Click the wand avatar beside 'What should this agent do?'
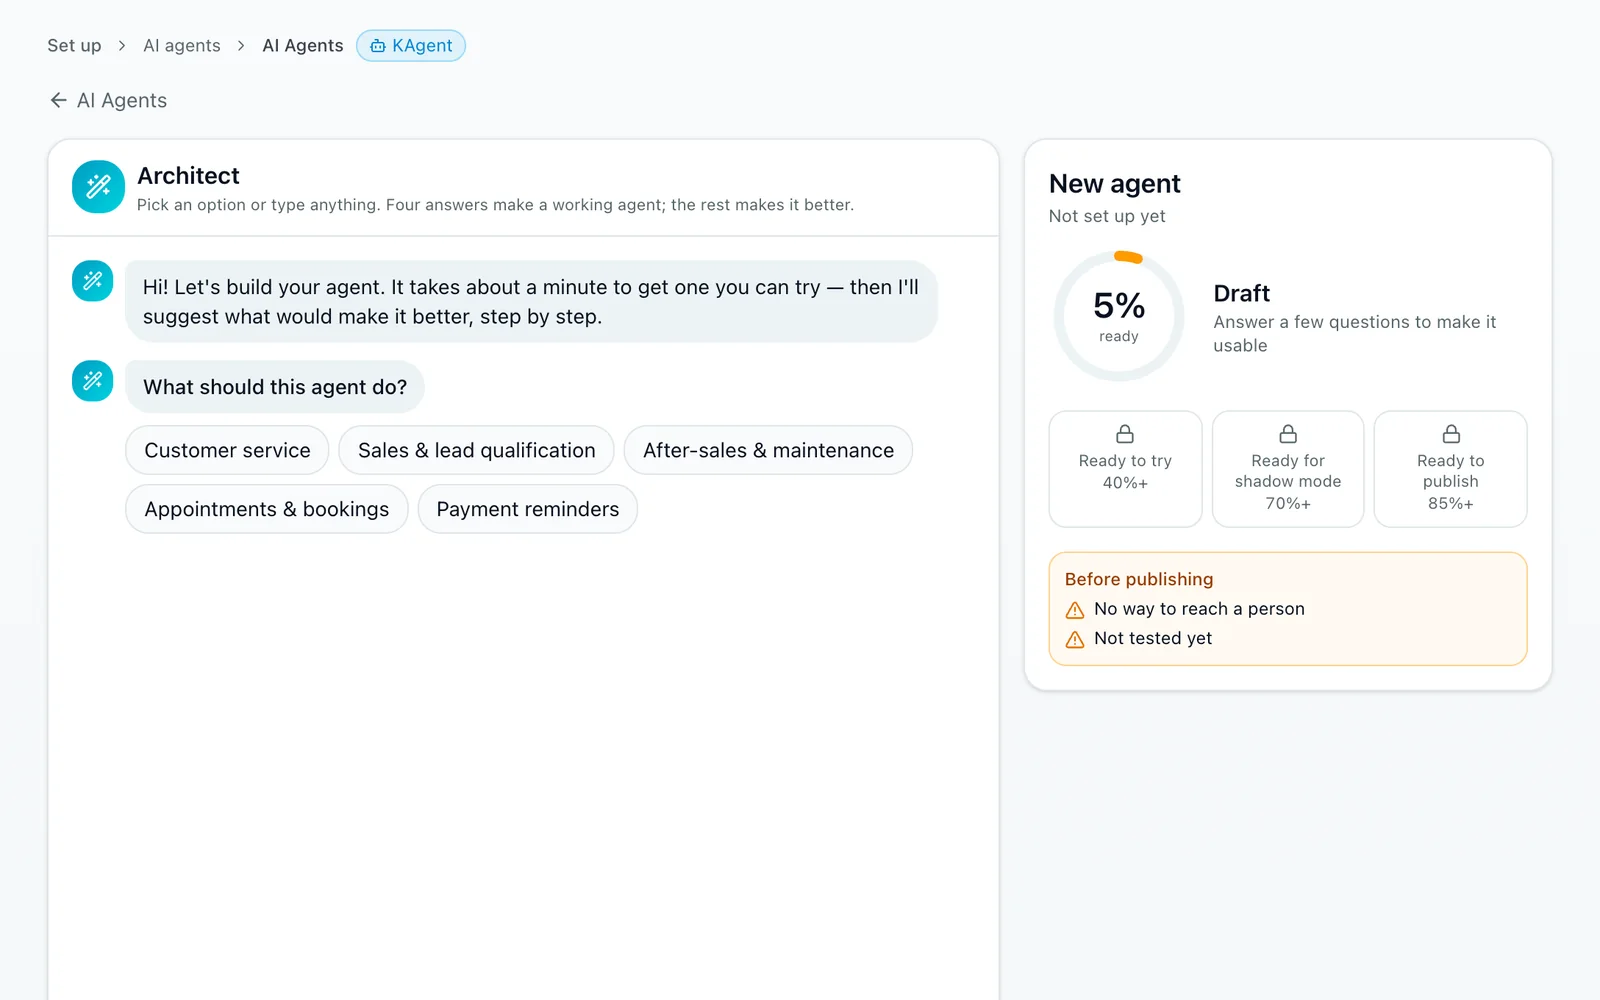Image resolution: width=1600 pixels, height=1000 pixels. [x=92, y=381]
